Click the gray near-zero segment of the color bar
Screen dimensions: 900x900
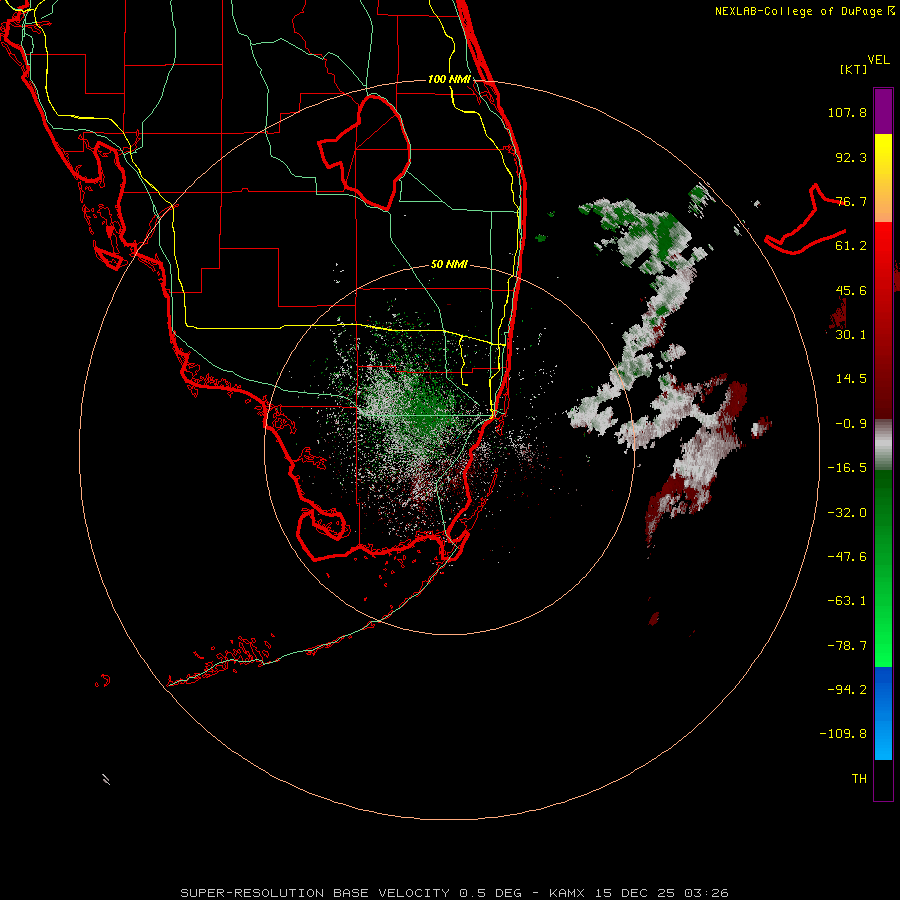(883, 445)
